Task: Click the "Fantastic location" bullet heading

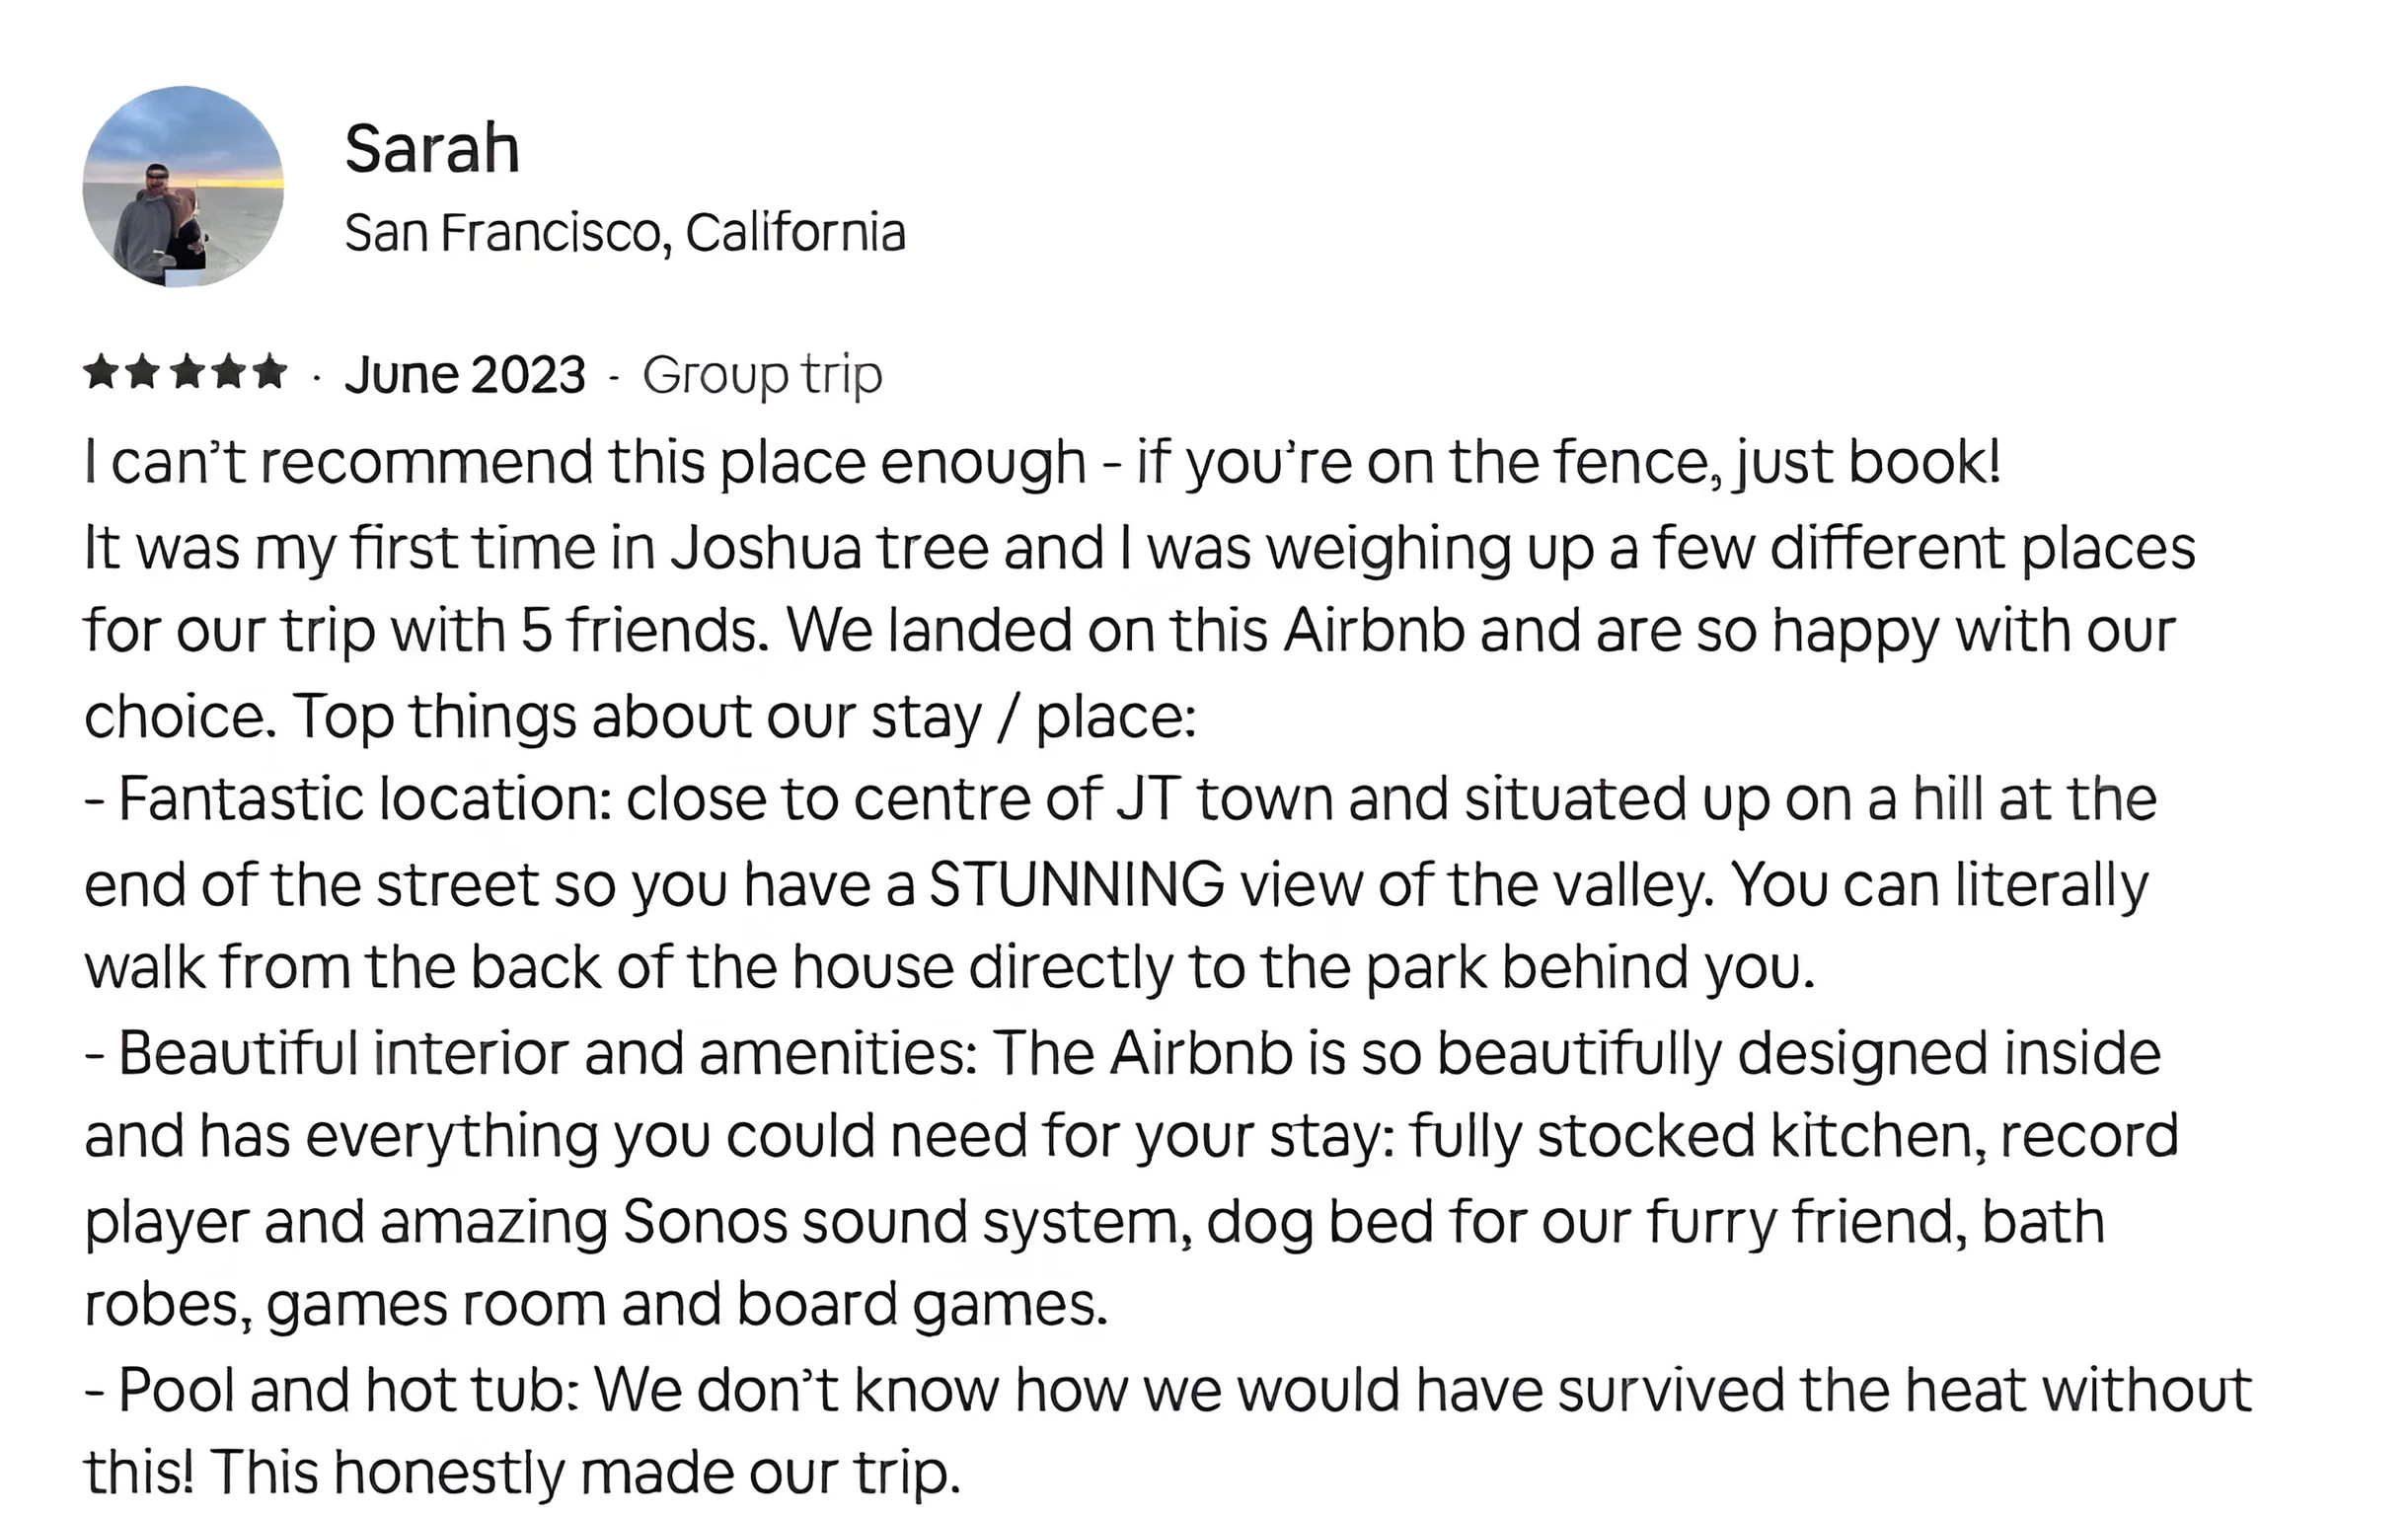Action: tap(364, 799)
